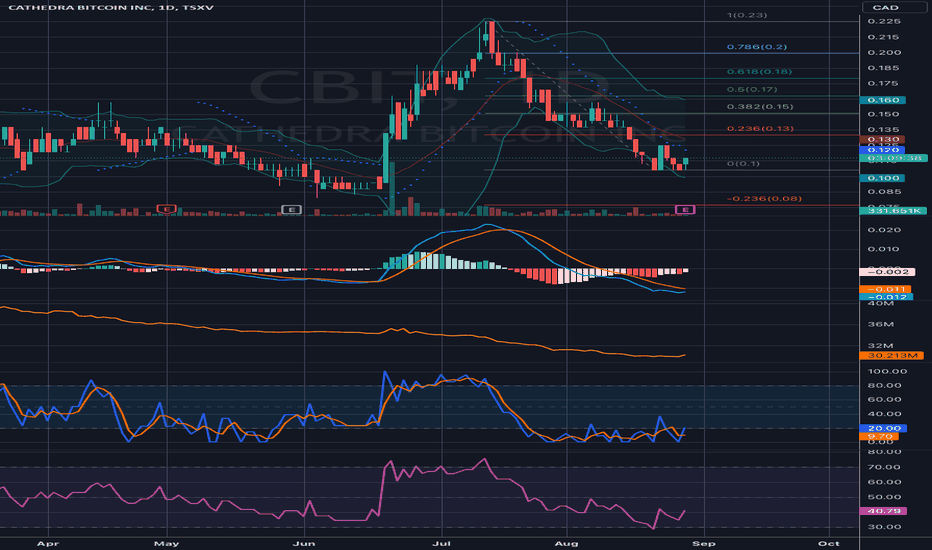Click the orange 9.70 stochastic value tag

(879, 436)
